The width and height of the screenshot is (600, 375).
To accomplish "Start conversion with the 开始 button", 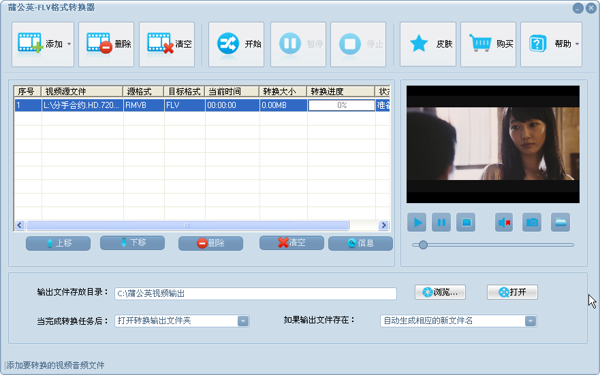I will coord(236,44).
